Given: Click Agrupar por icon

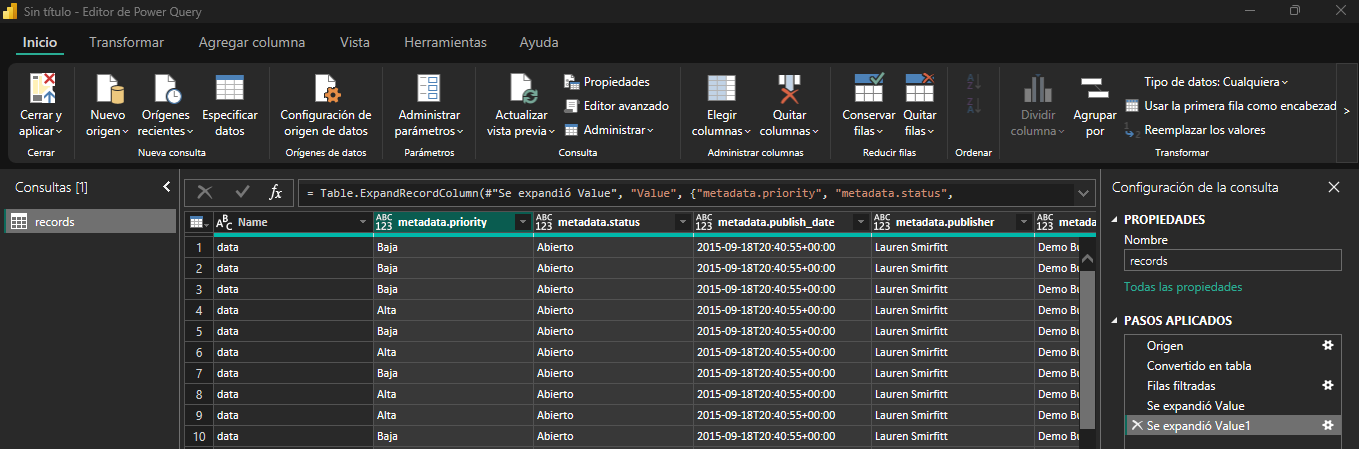Looking at the screenshot, I should 1094,88.
